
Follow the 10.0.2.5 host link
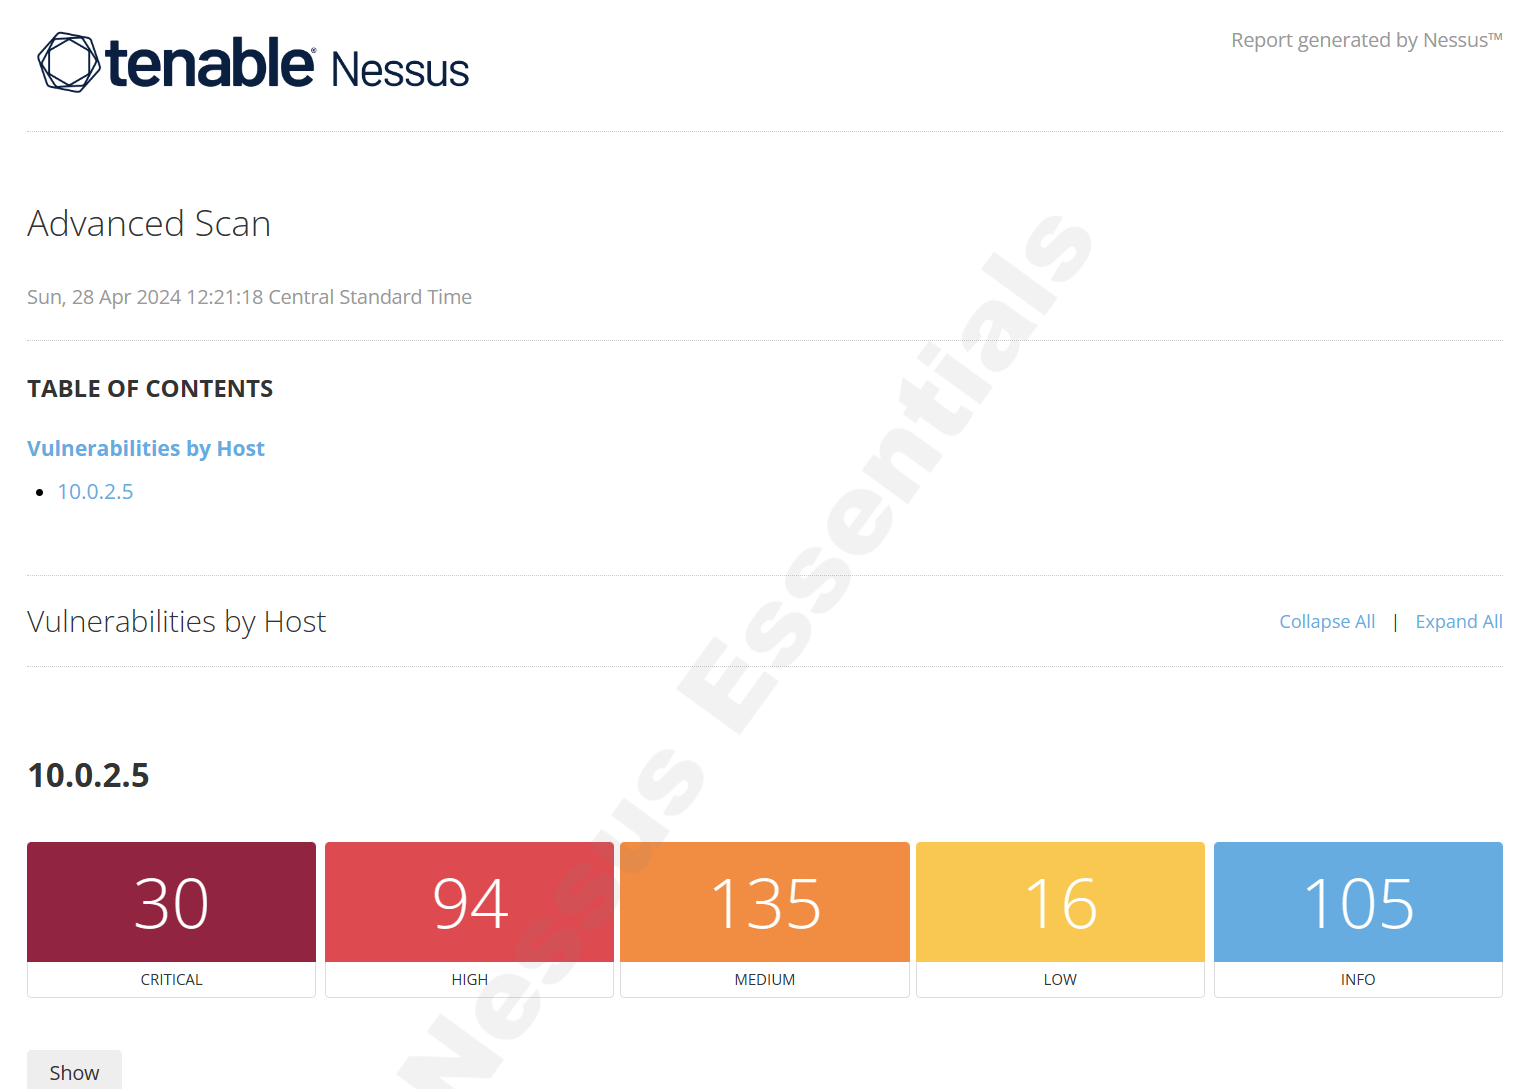coord(95,491)
